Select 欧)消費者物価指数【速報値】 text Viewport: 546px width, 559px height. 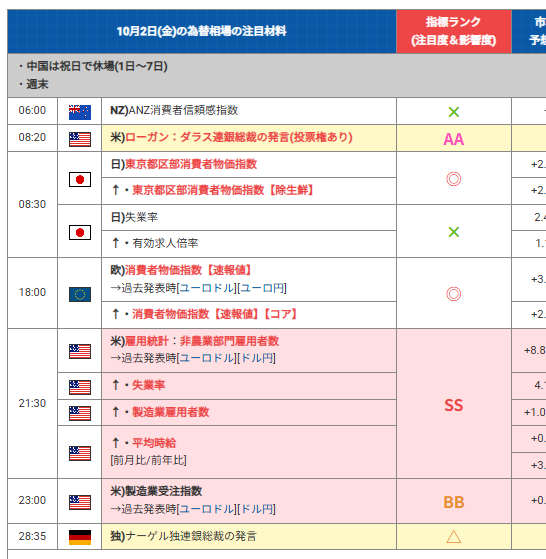click(181, 270)
